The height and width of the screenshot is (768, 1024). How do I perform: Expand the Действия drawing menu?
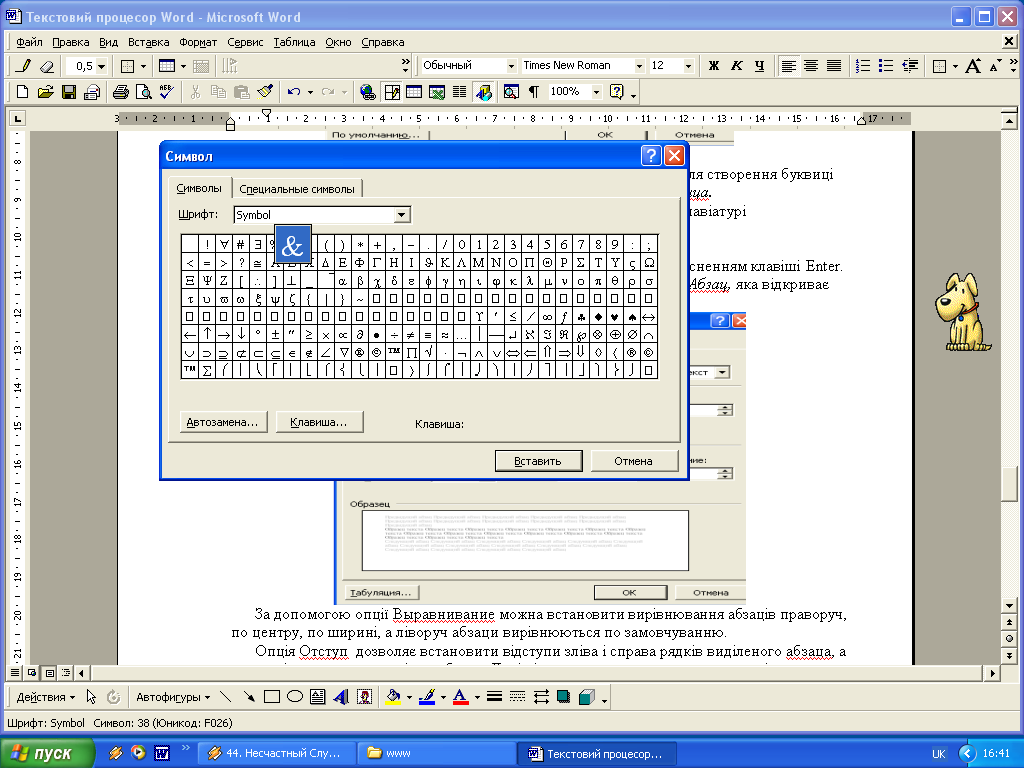46,697
